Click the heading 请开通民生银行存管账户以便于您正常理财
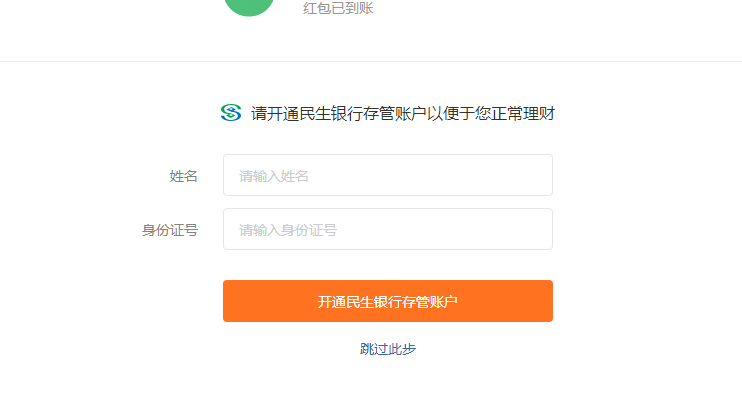Screen dimensions: 742x395 403,114
